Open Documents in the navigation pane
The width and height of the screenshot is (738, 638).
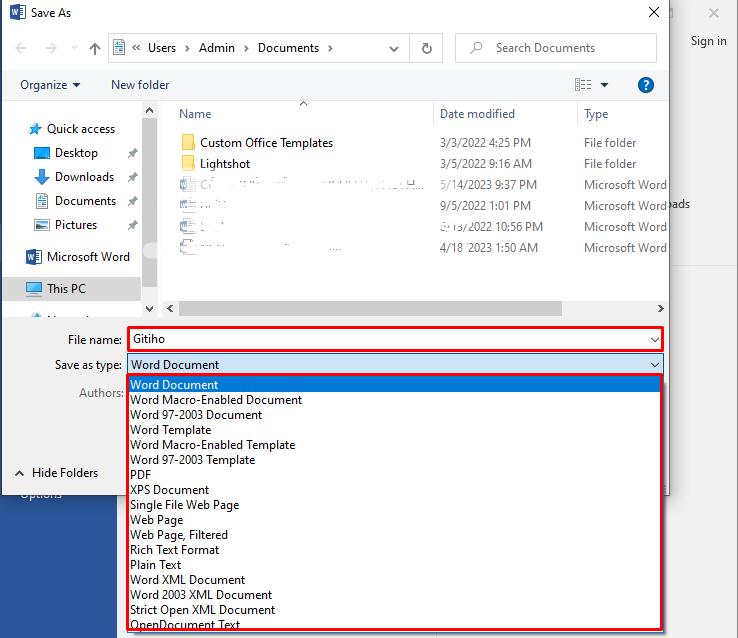pos(85,201)
